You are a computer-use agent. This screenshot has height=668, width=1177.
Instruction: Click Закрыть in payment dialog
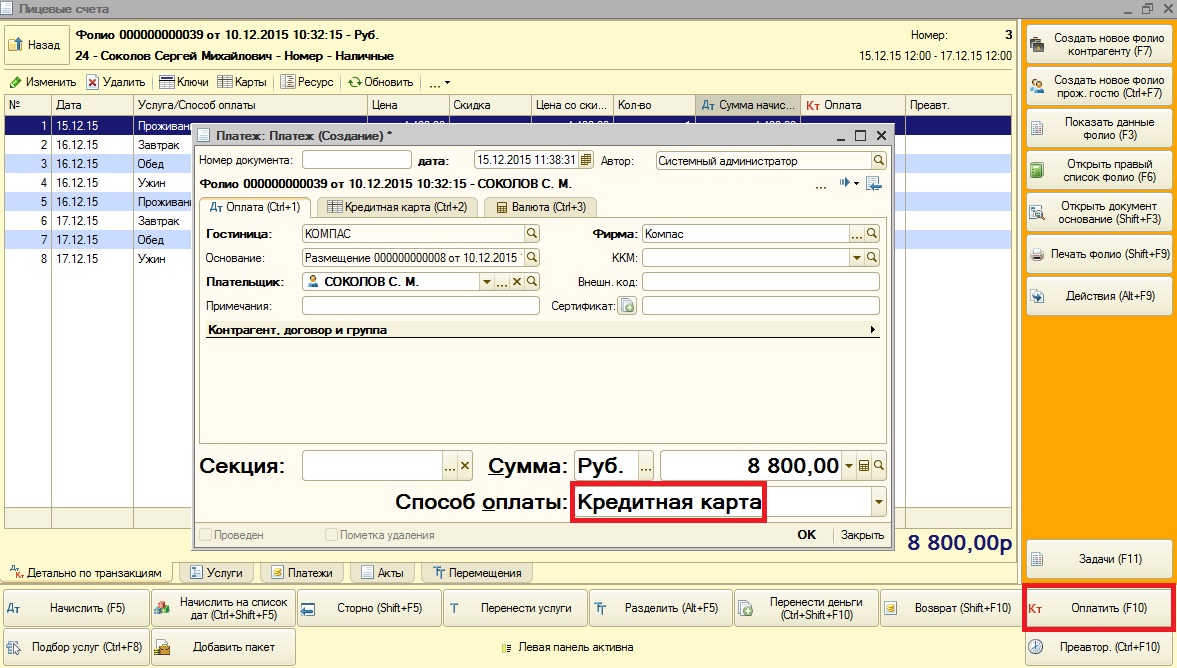(x=862, y=534)
